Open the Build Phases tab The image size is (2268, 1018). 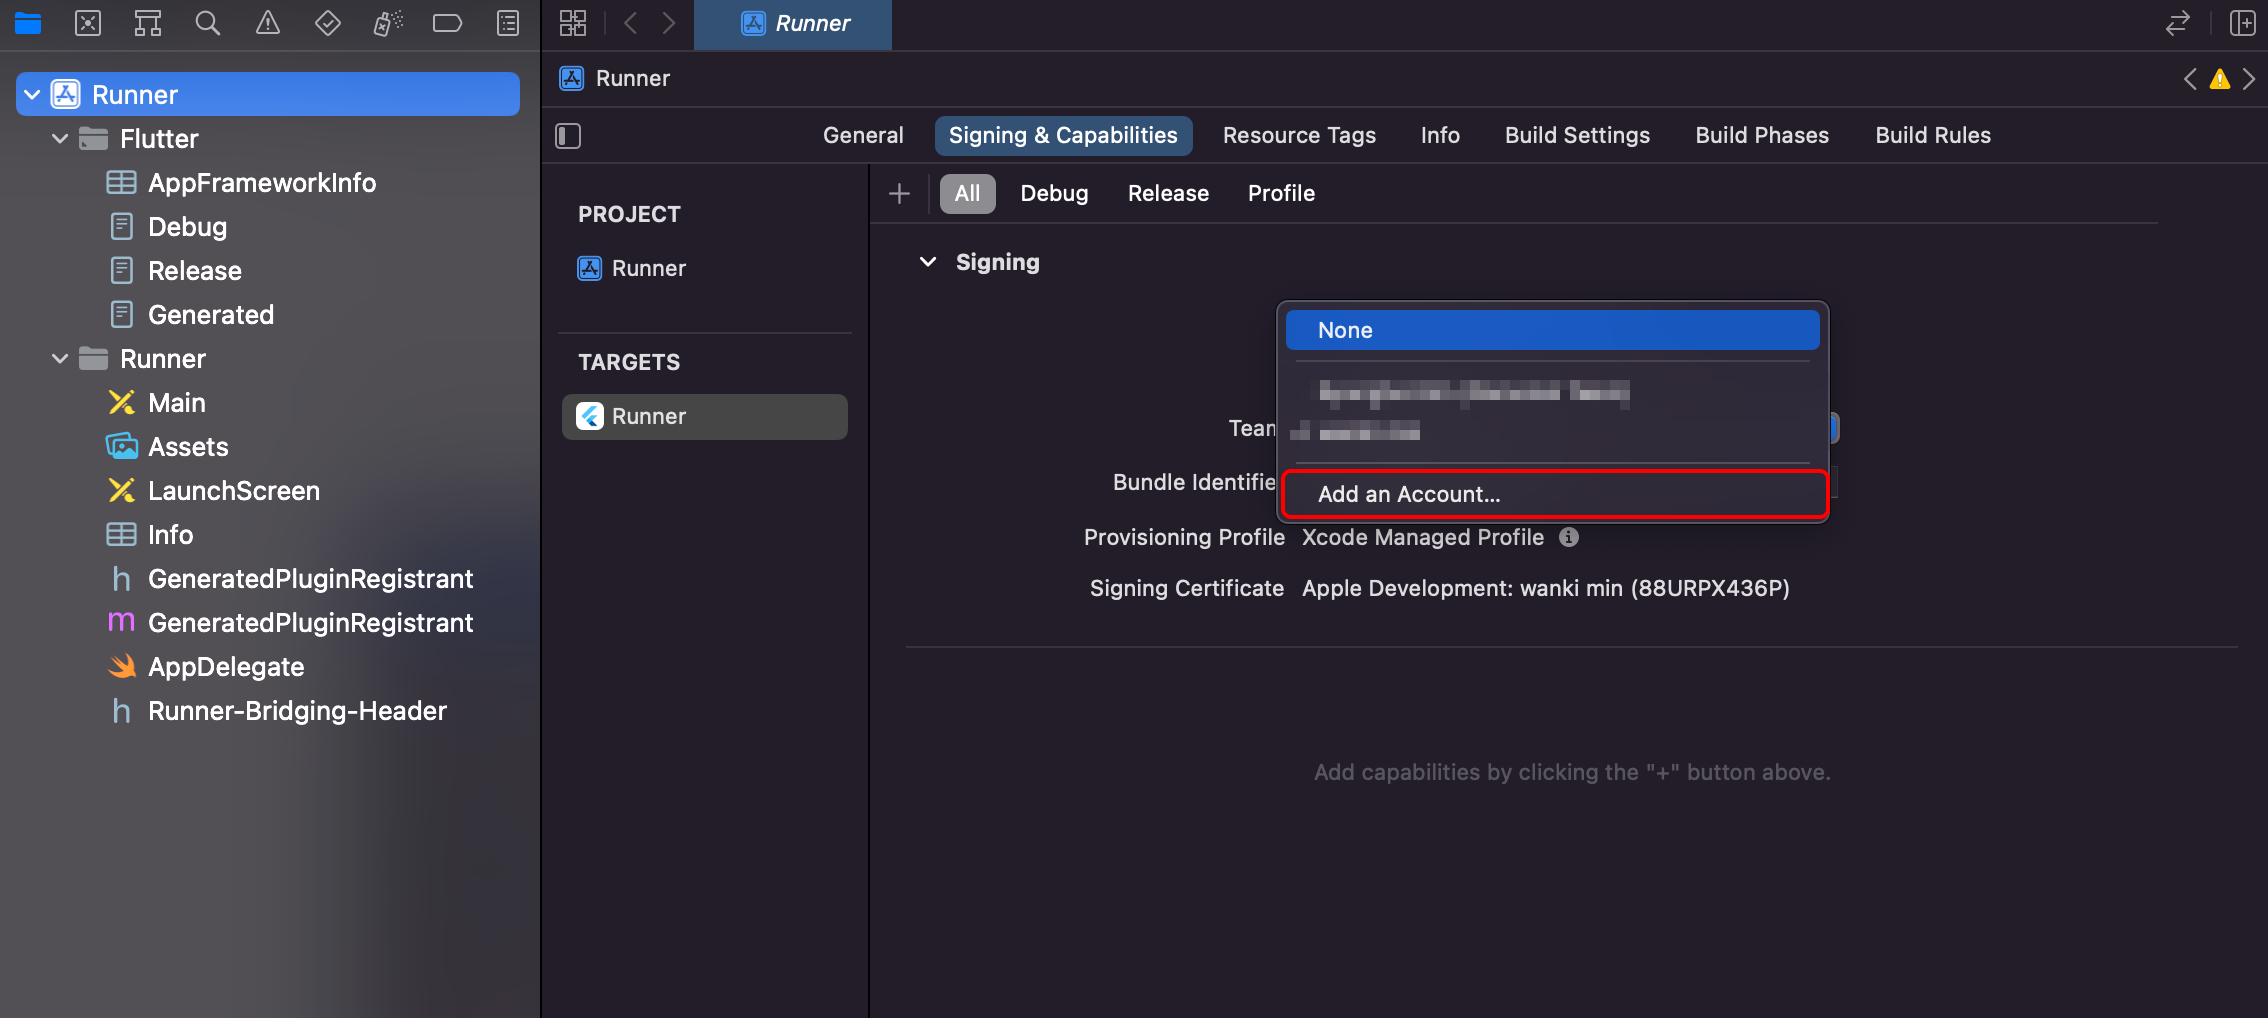1762,136
